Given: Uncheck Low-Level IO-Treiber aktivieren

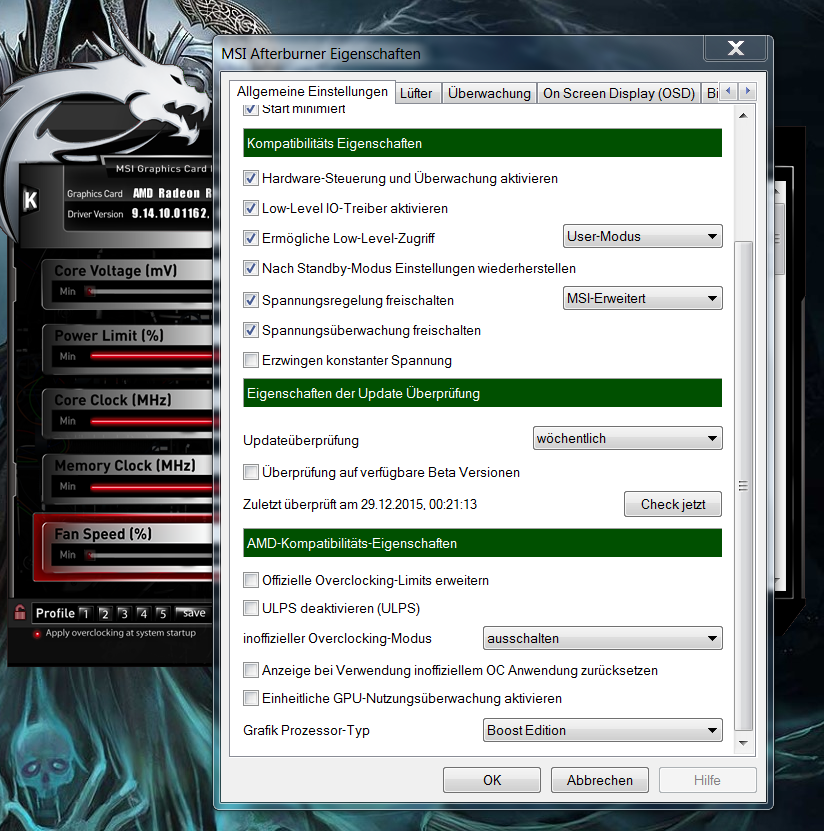Looking at the screenshot, I should 251,208.
